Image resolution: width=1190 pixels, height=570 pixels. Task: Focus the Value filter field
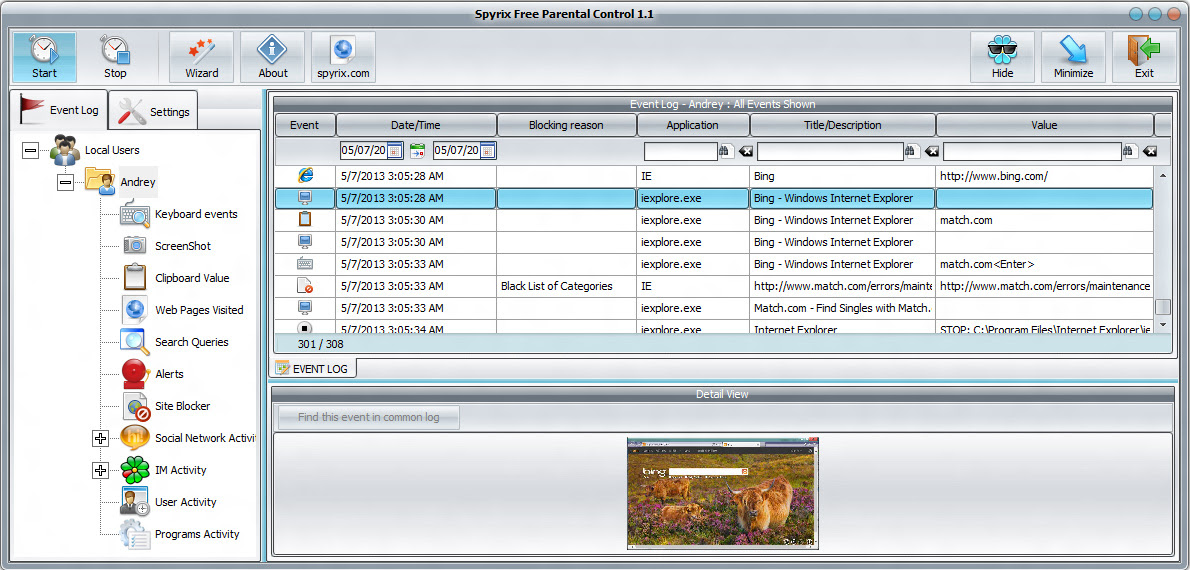click(x=1032, y=151)
